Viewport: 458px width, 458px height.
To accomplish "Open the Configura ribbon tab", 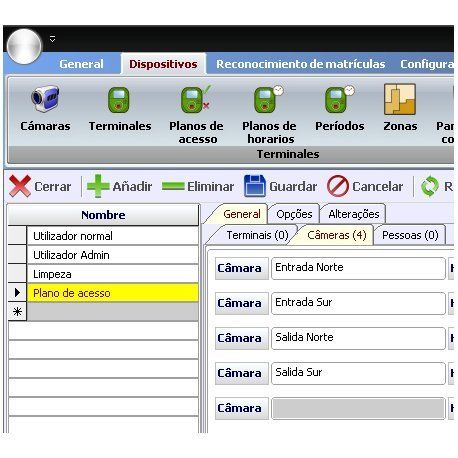I will [426, 64].
